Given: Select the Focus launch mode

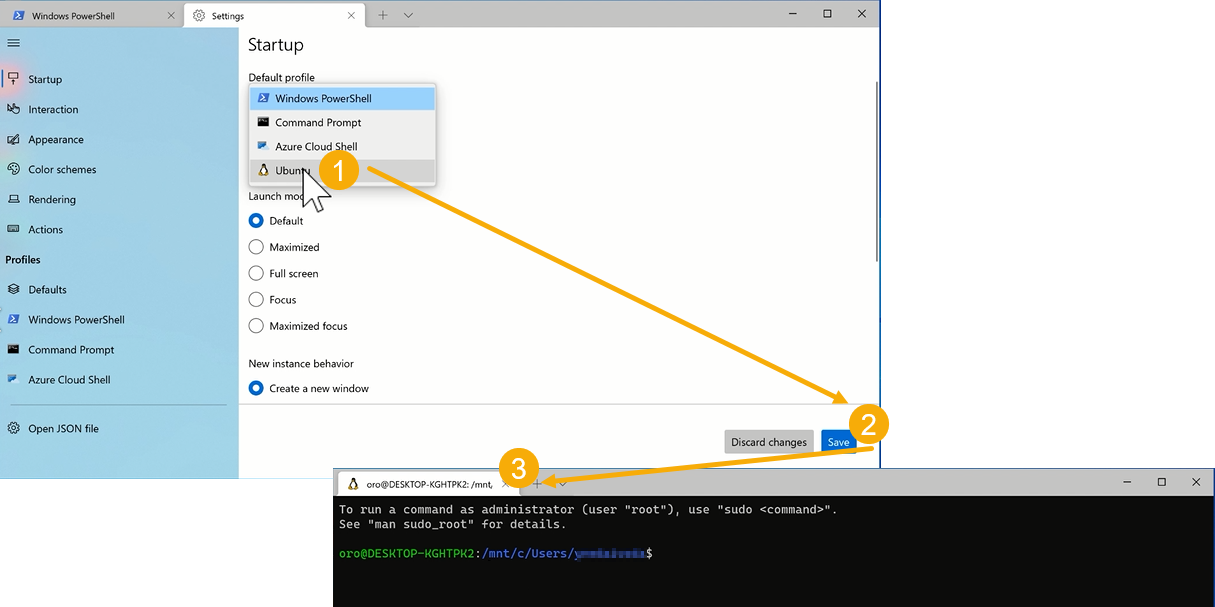Looking at the screenshot, I should 256,299.
